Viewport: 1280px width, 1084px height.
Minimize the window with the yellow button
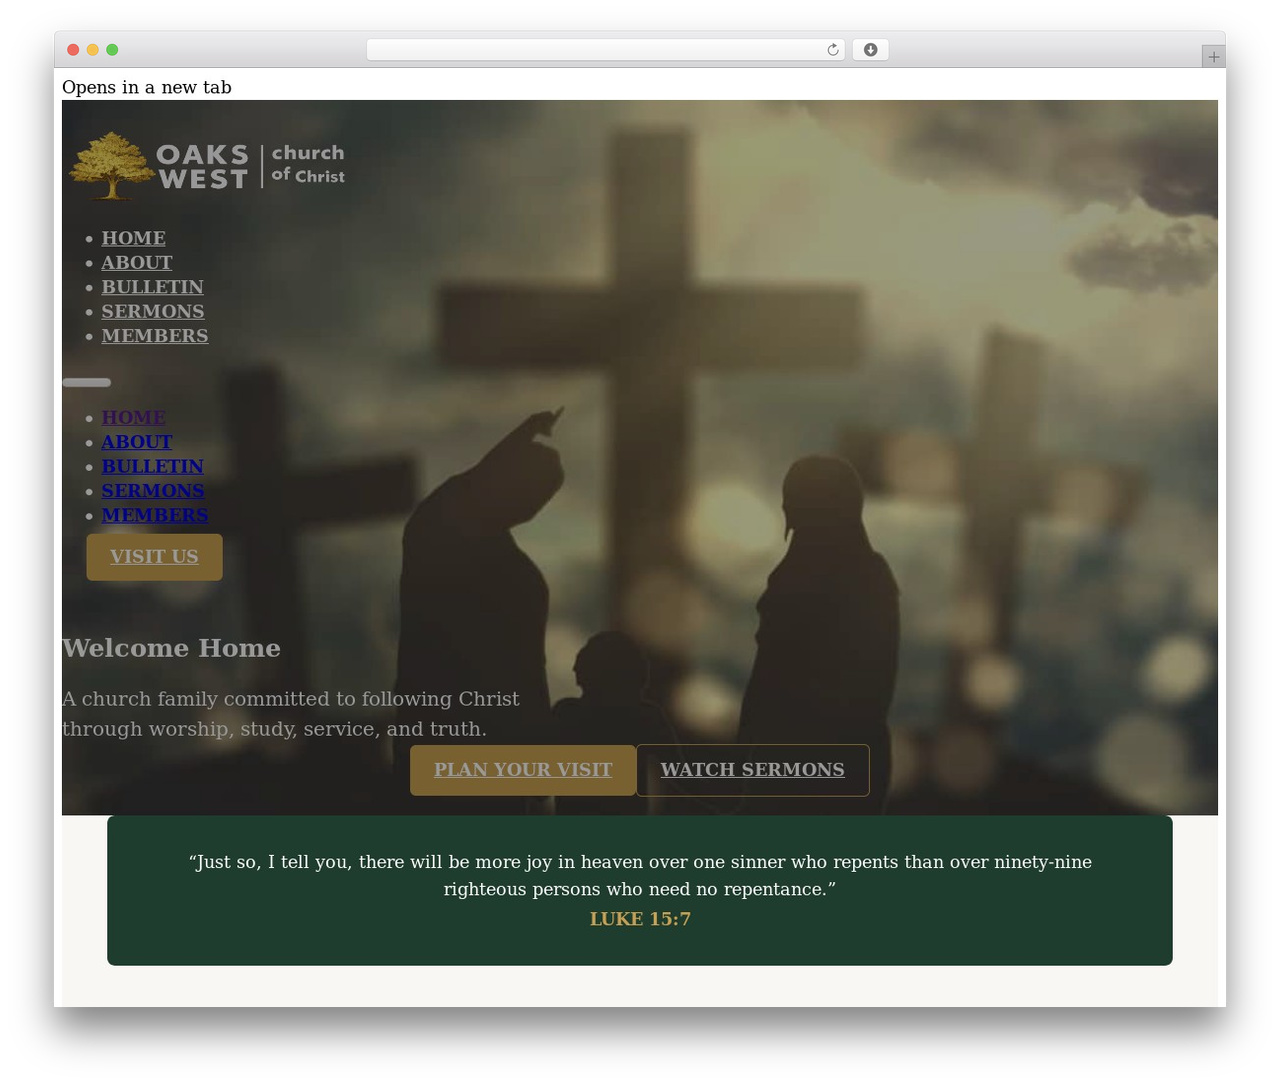pos(93,50)
